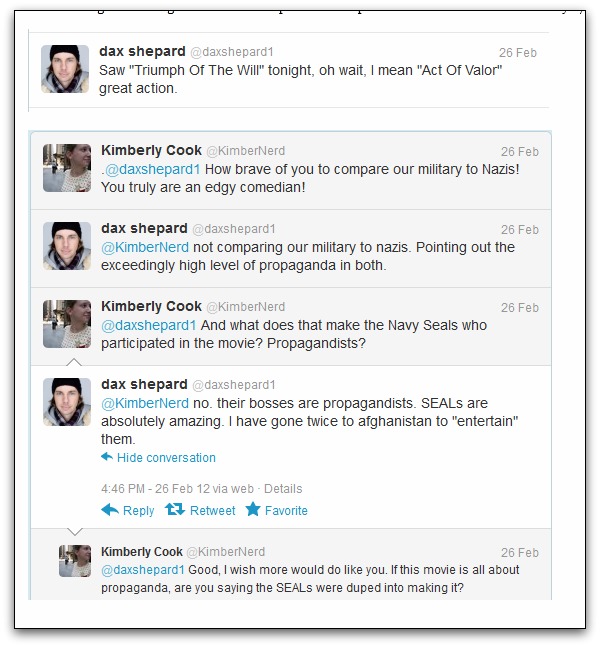Open dax shepard's avatar on top tweet
The height and width of the screenshot is (647, 600).
pos(66,69)
